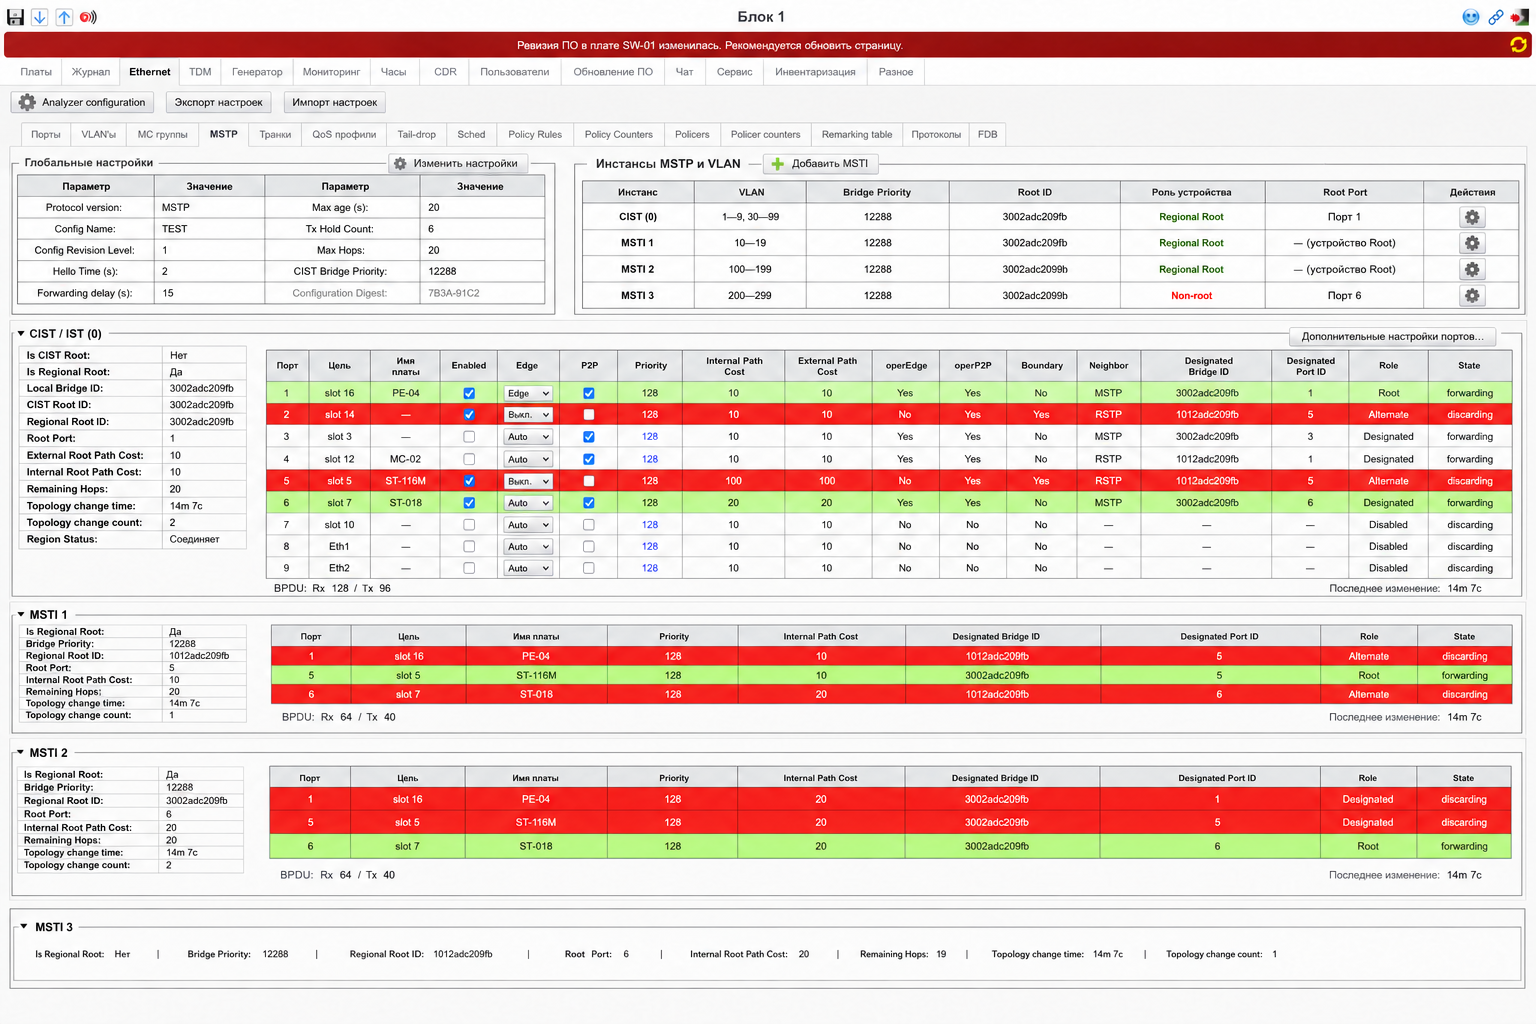This screenshot has height=1024, width=1536.
Task: Open the QoS профили sub-tab
Action: pos(344,134)
